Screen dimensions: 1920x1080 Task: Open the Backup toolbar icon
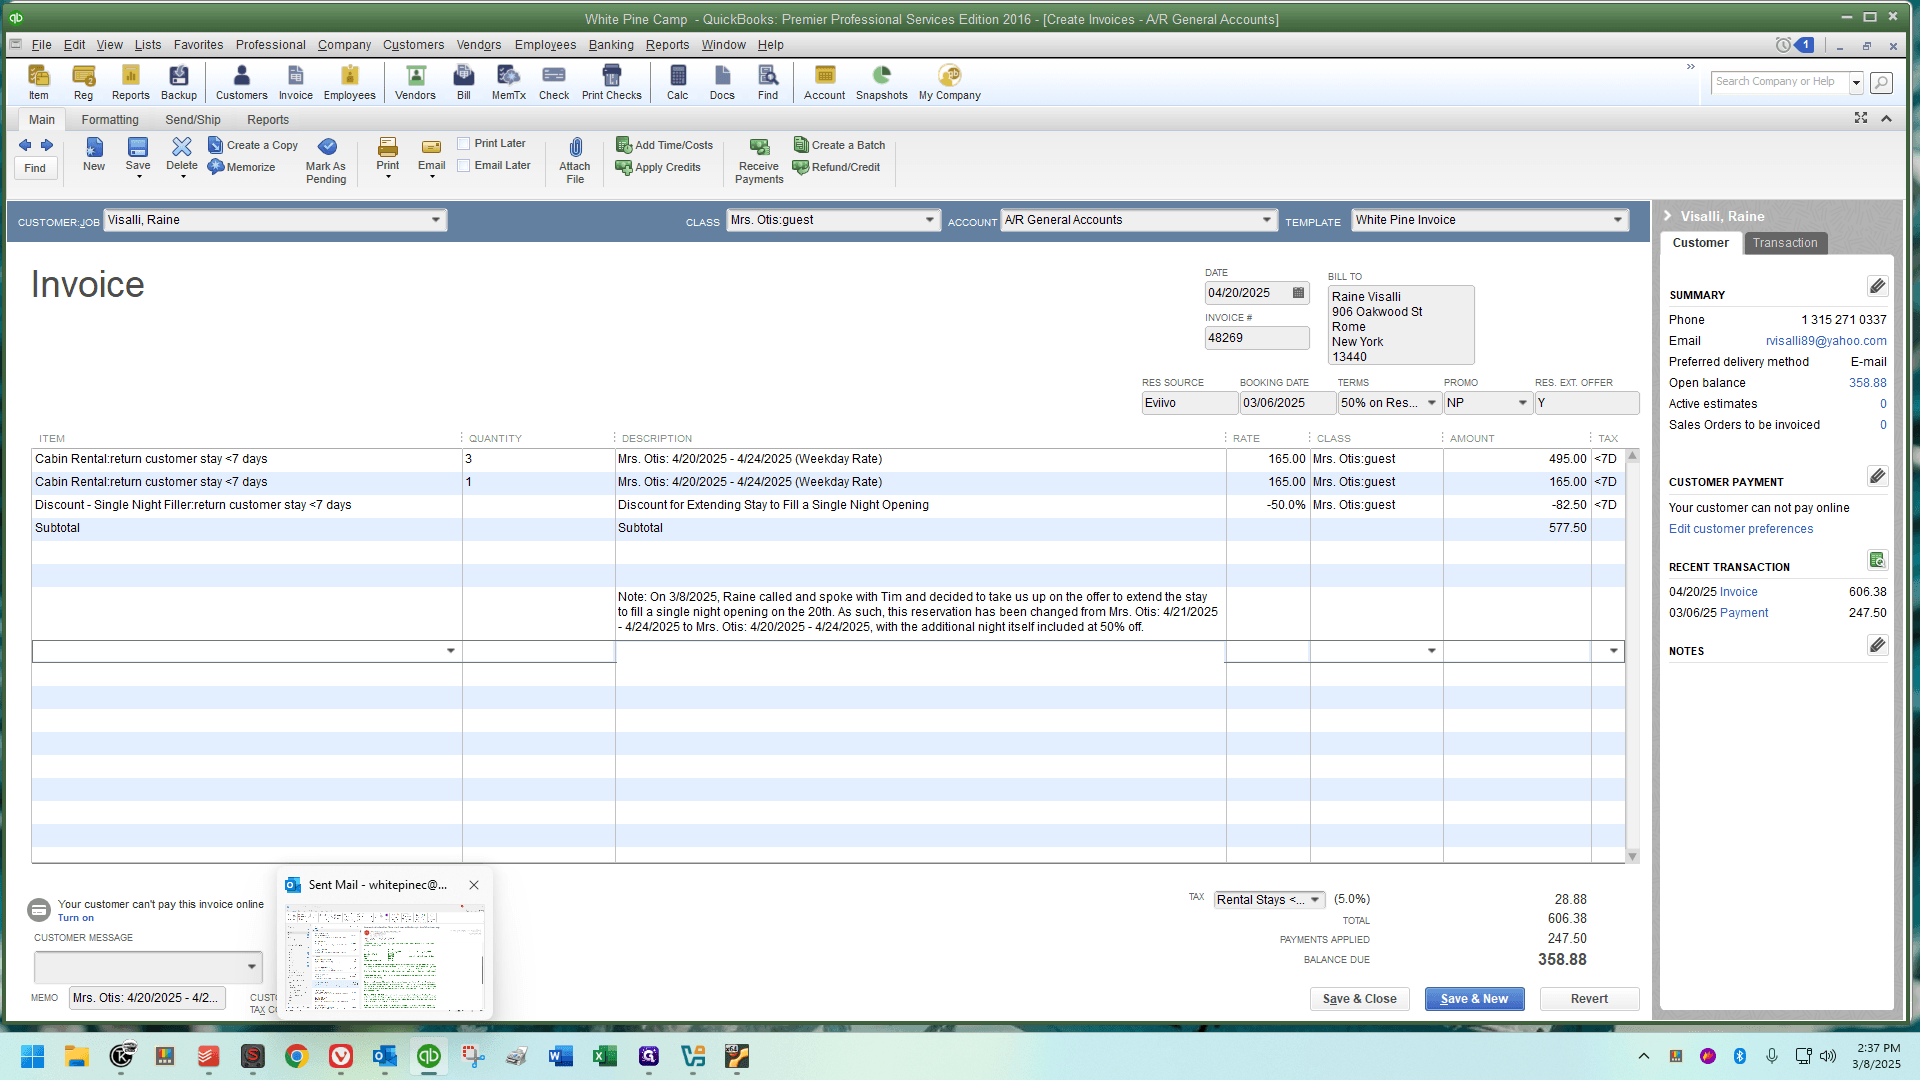(x=179, y=82)
